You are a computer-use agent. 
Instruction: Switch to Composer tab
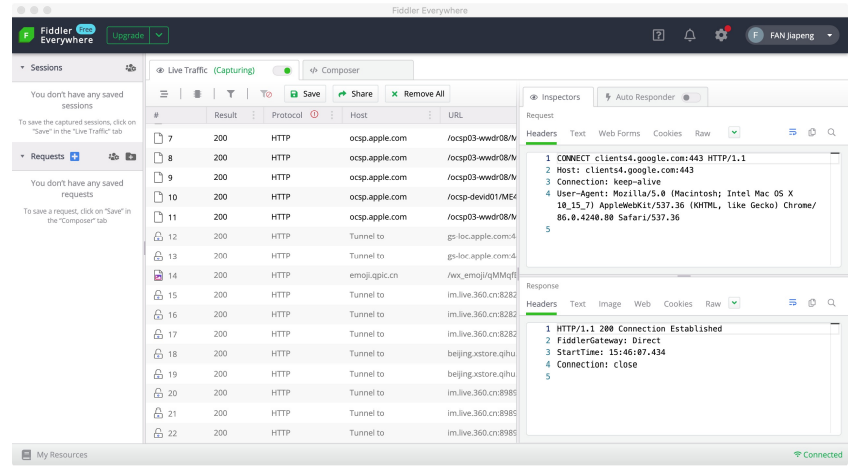pos(358,70)
